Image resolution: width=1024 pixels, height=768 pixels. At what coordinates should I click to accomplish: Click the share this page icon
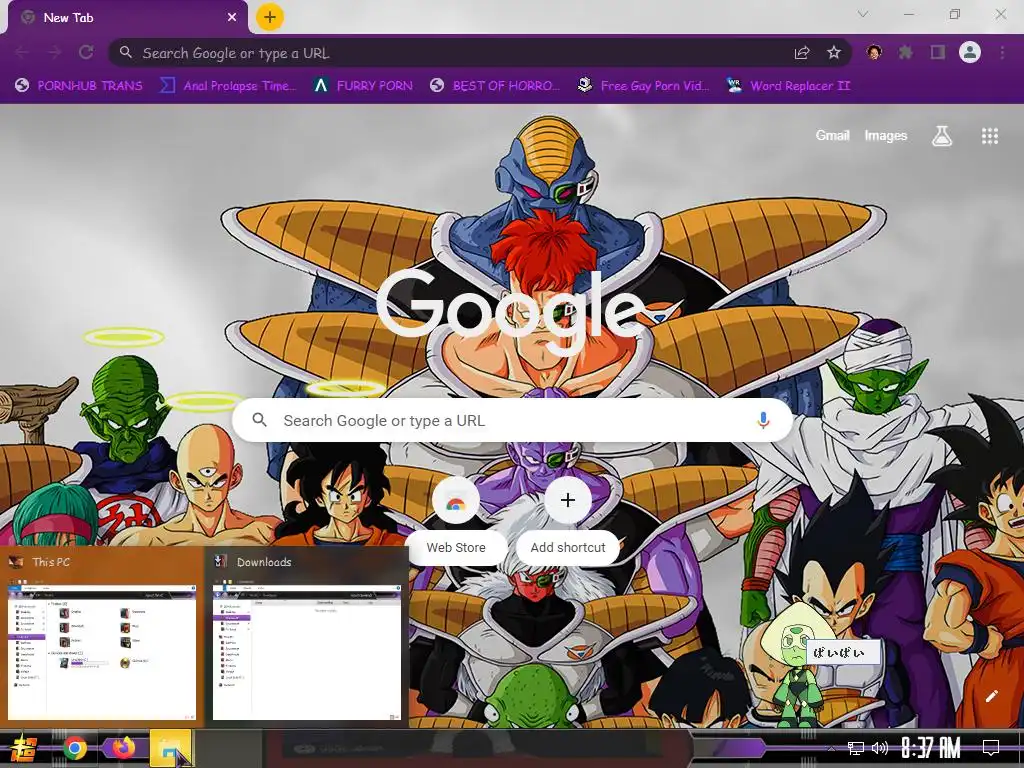(802, 52)
